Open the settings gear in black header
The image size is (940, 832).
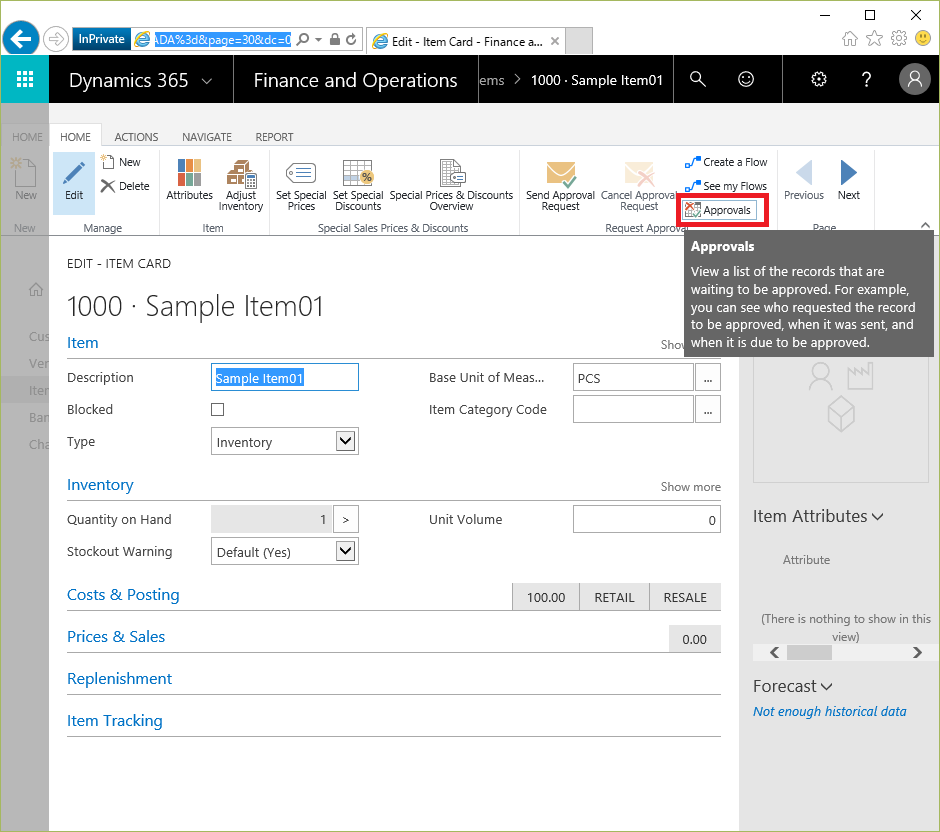pyautogui.click(x=818, y=79)
